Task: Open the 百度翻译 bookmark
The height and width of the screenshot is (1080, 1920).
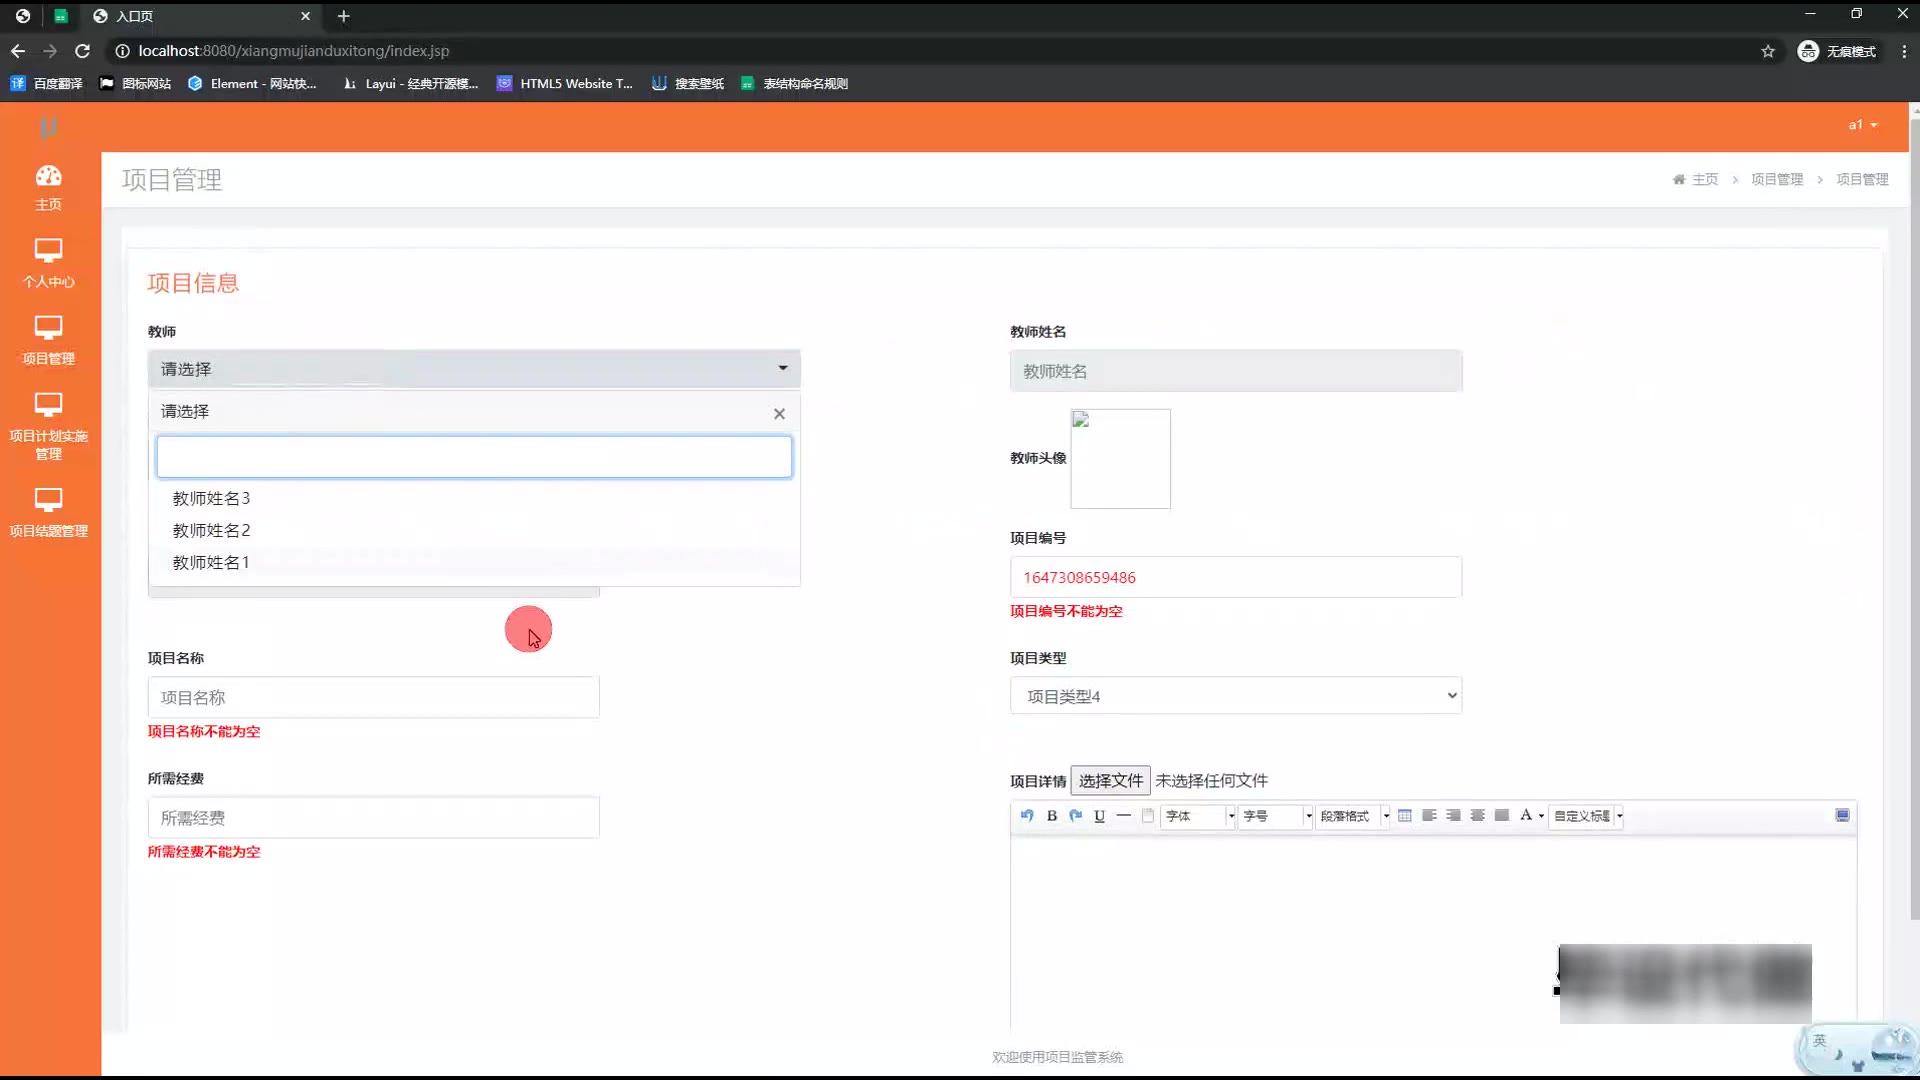Action: tap(46, 84)
